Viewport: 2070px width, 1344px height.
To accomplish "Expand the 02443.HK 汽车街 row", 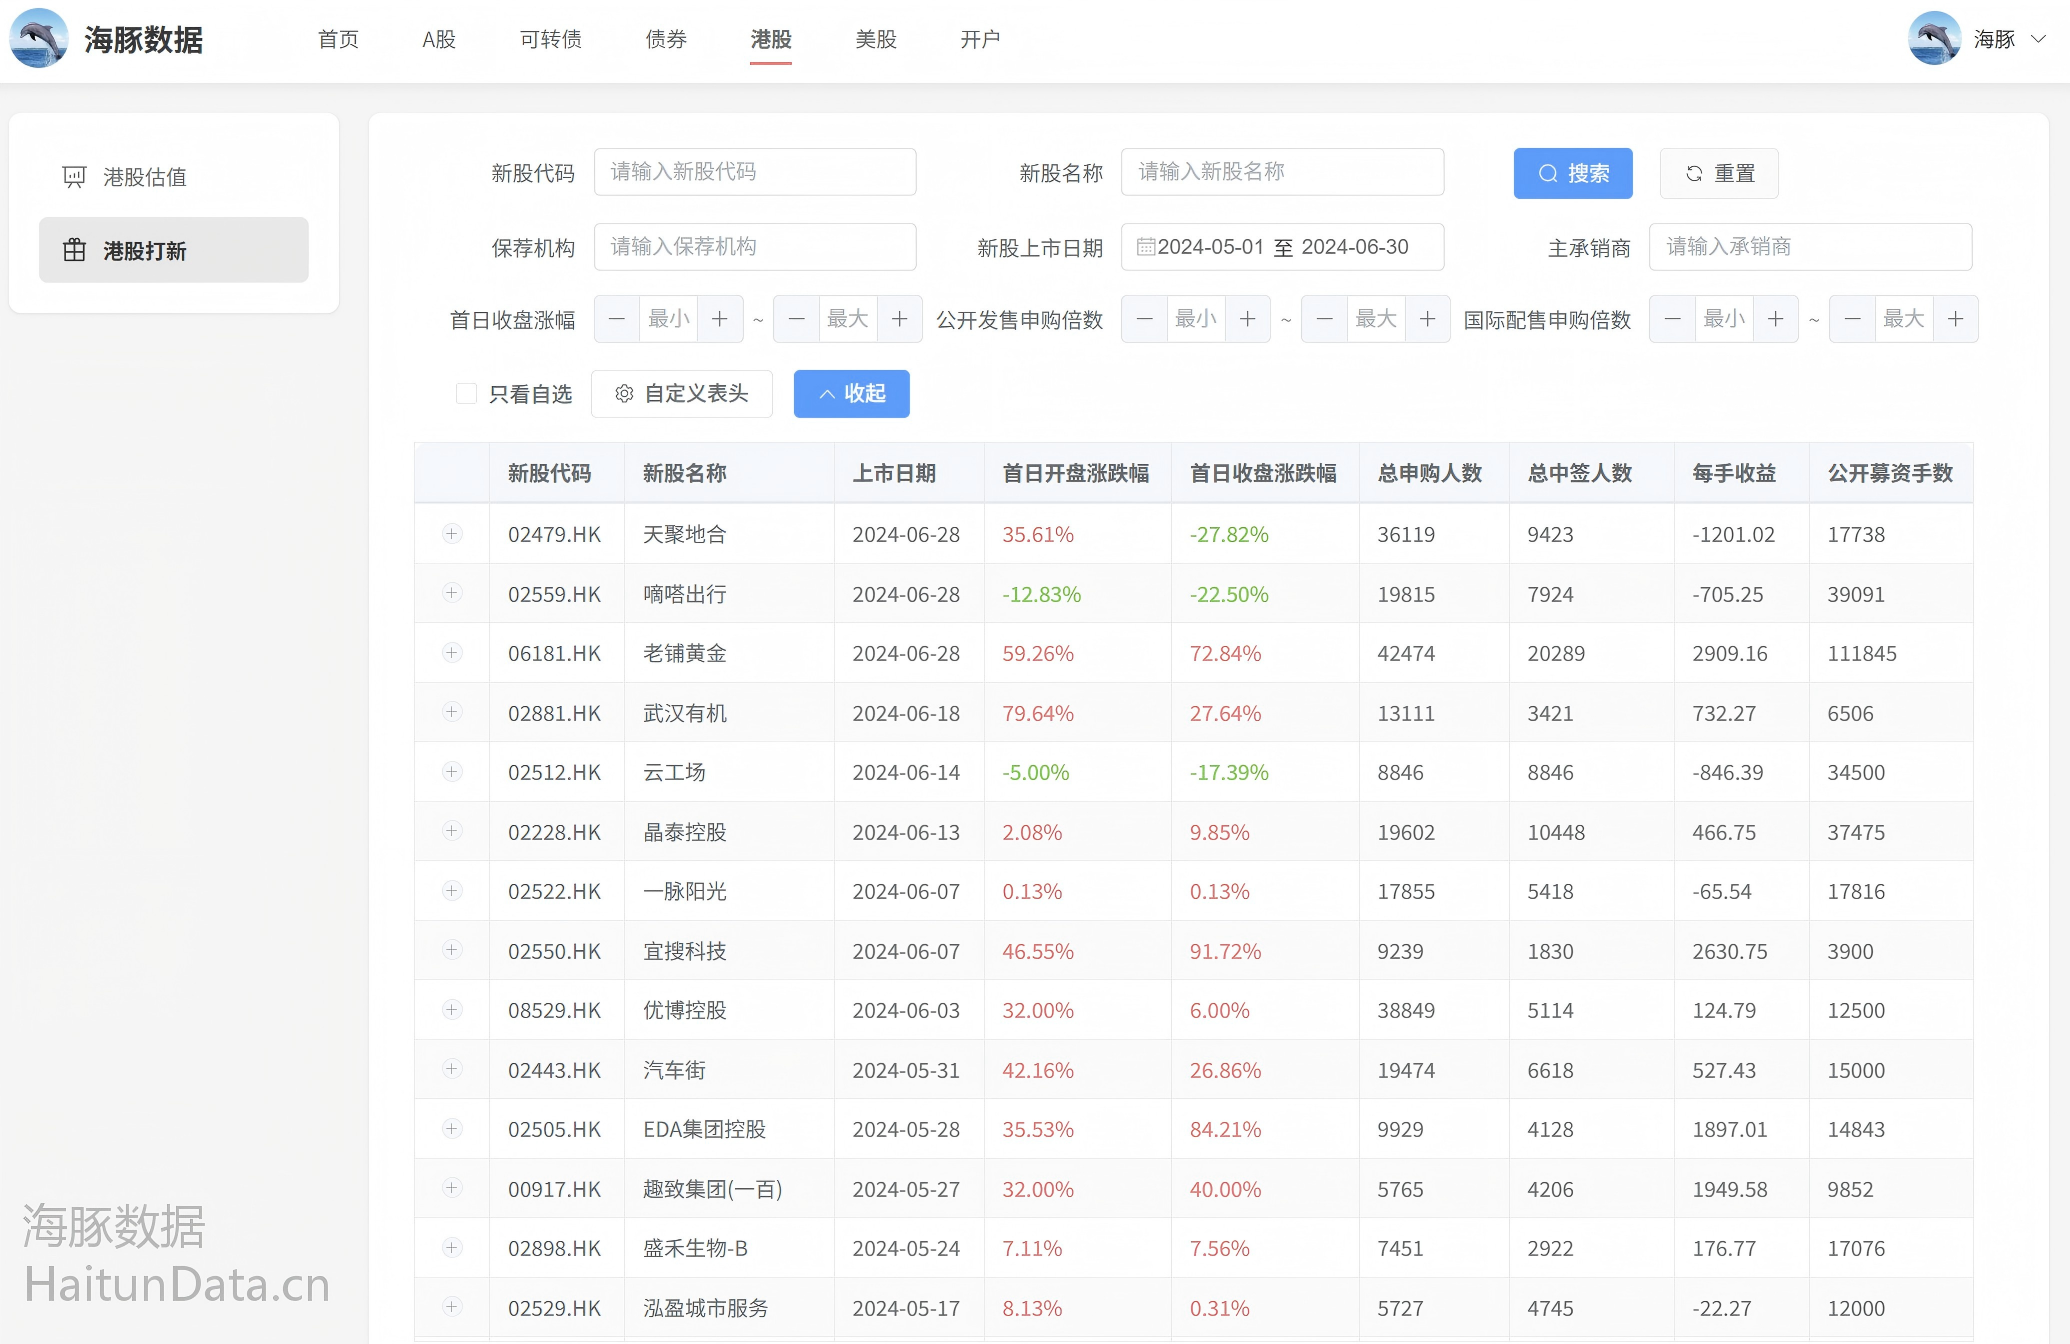I will coord(452,1069).
